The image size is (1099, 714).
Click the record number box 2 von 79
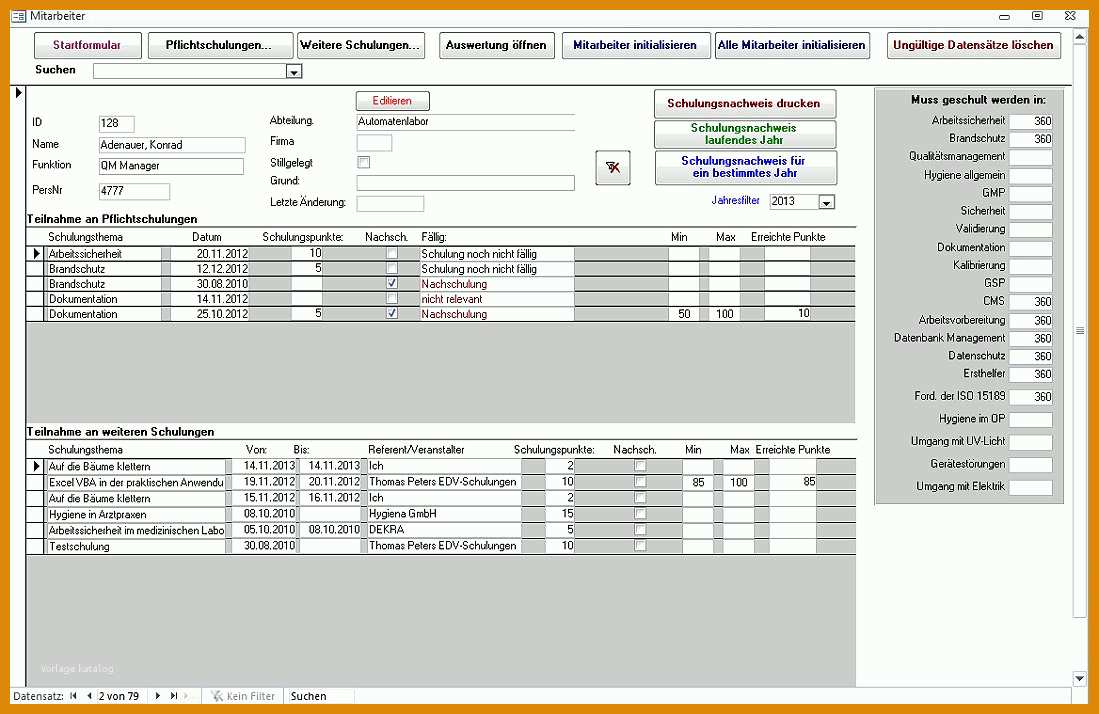[121, 696]
